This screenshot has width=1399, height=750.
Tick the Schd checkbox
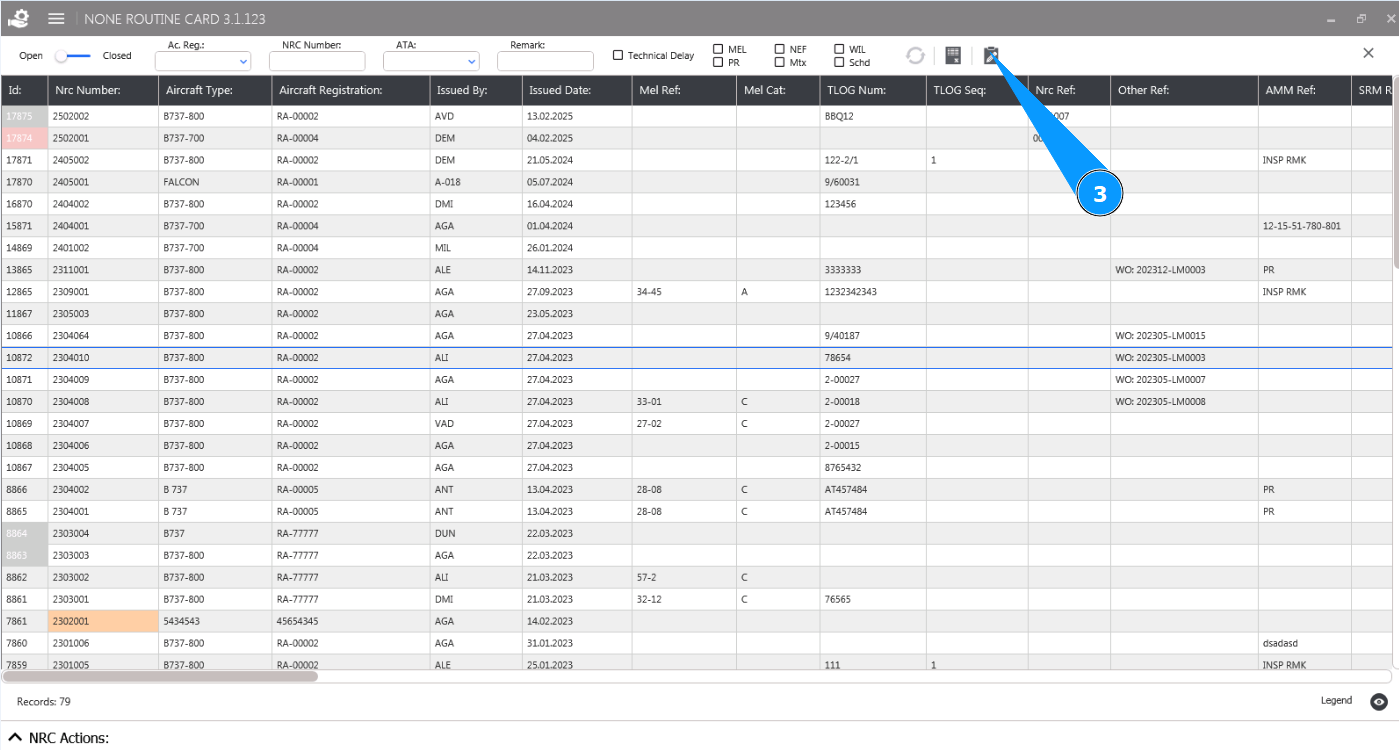(839, 62)
